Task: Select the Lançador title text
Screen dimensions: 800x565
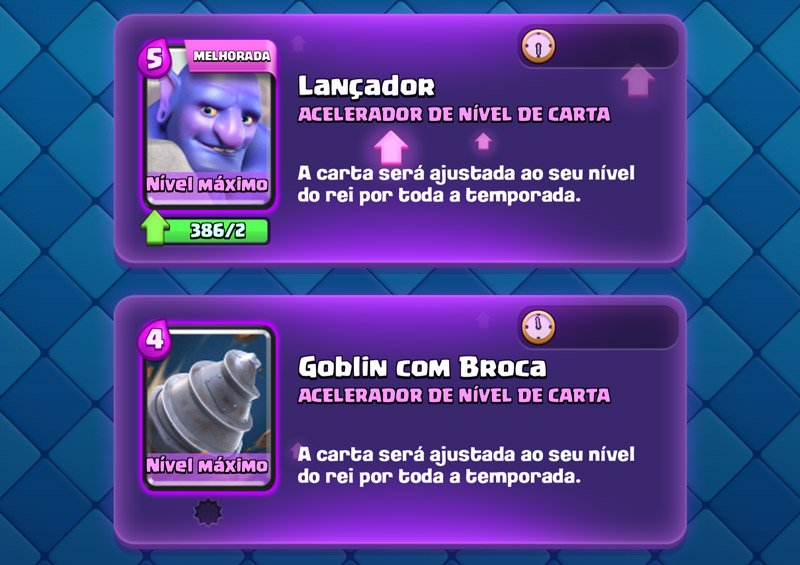Action: pyautogui.click(x=366, y=86)
